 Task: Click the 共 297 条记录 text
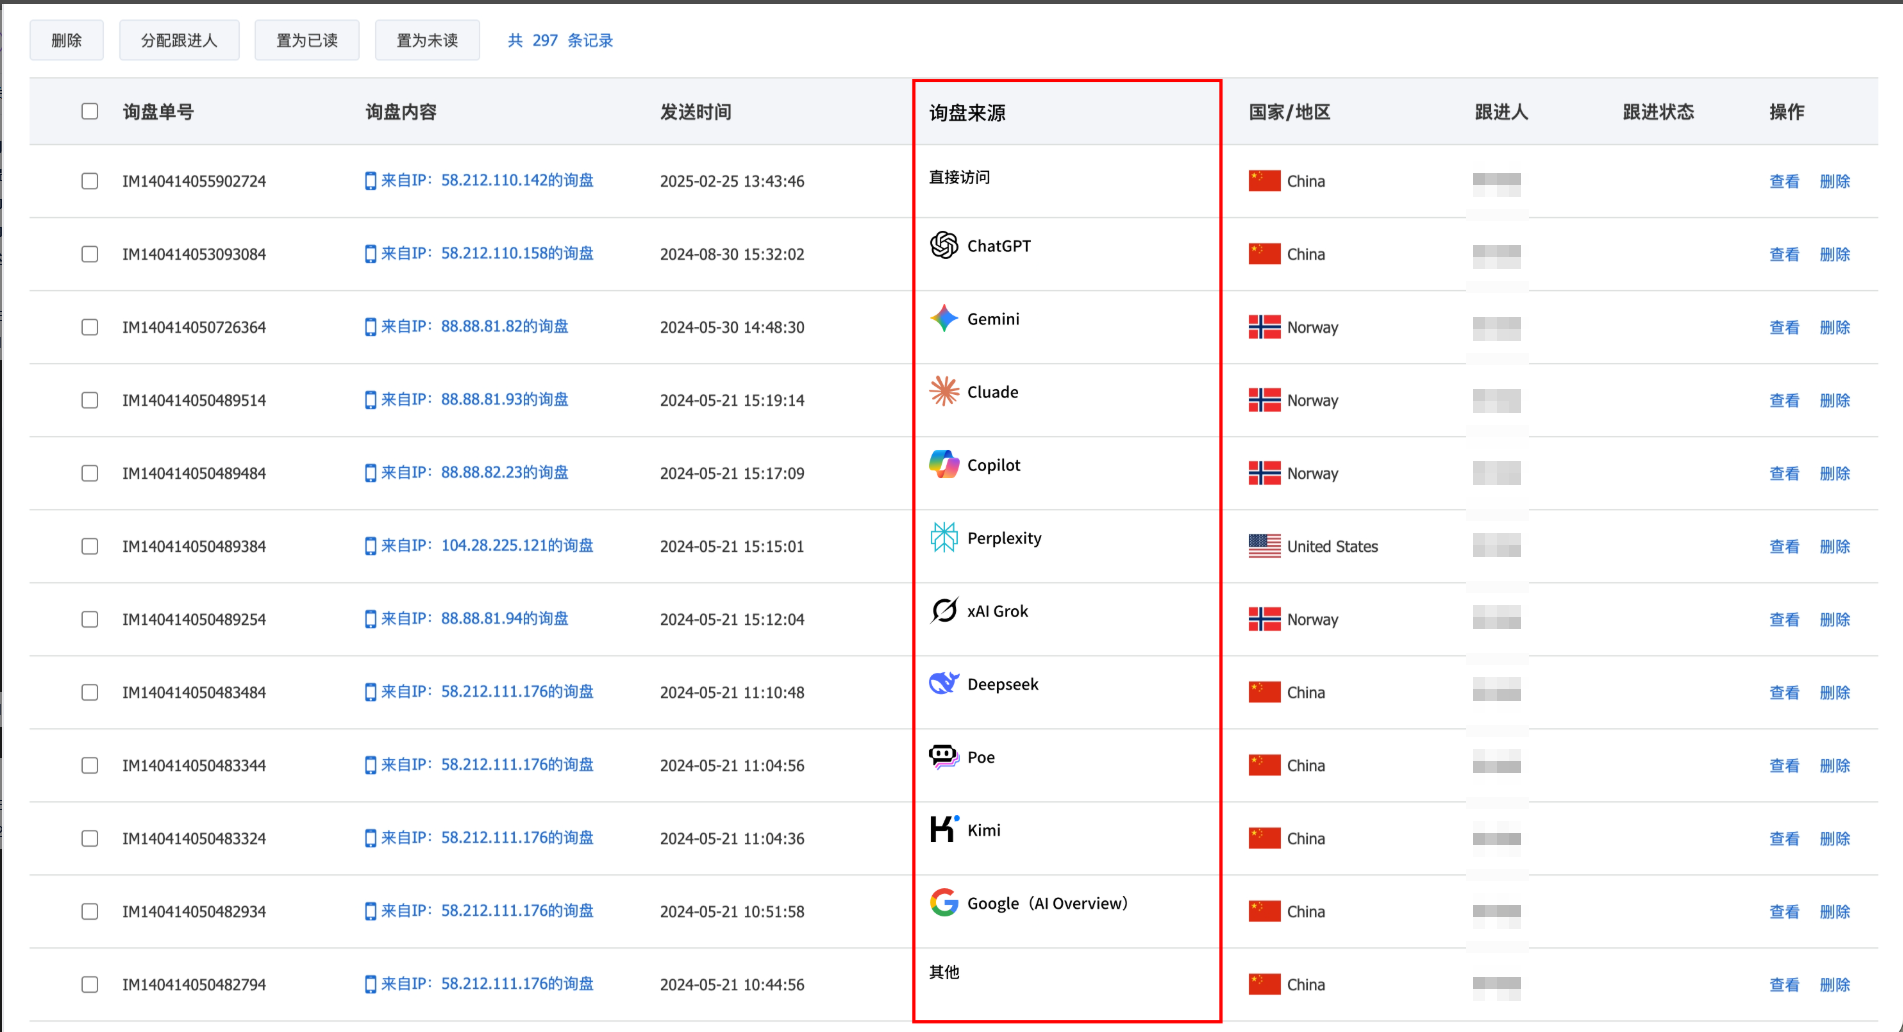(x=560, y=40)
